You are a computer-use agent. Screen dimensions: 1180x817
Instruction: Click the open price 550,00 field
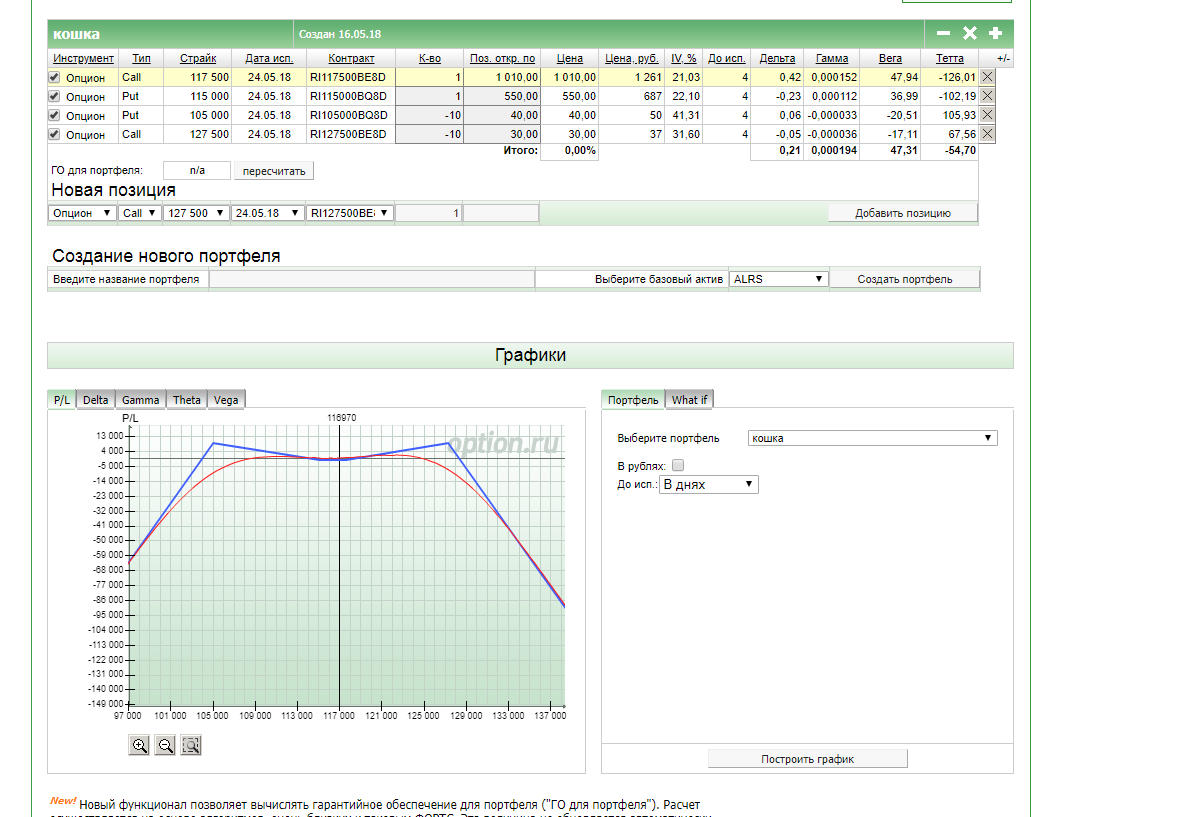tap(502, 96)
